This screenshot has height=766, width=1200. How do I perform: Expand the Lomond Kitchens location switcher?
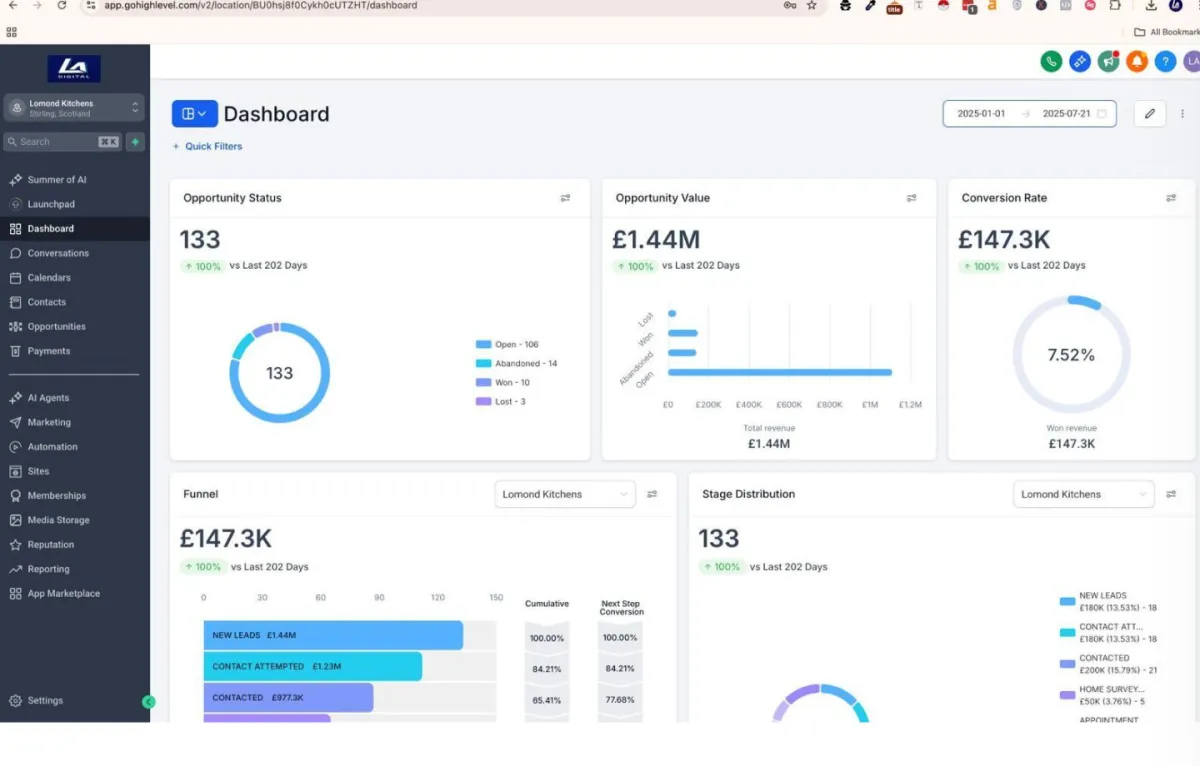click(x=74, y=108)
